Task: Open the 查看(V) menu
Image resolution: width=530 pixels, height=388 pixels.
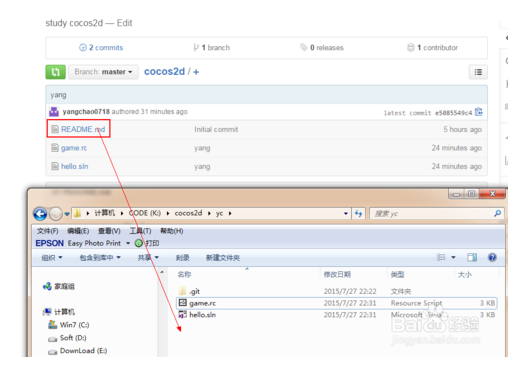Action: click(x=109, y=231)
